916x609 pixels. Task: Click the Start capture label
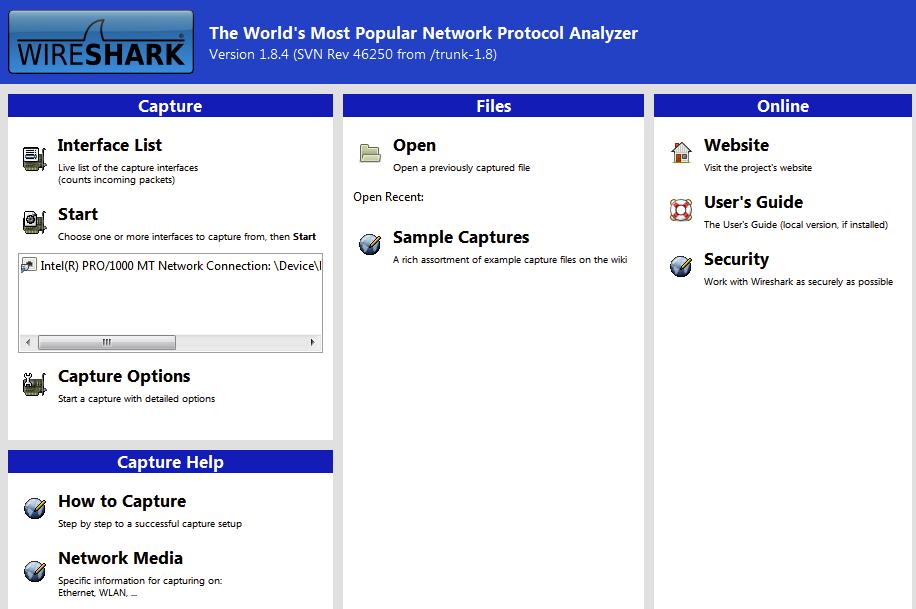[80, 213]
